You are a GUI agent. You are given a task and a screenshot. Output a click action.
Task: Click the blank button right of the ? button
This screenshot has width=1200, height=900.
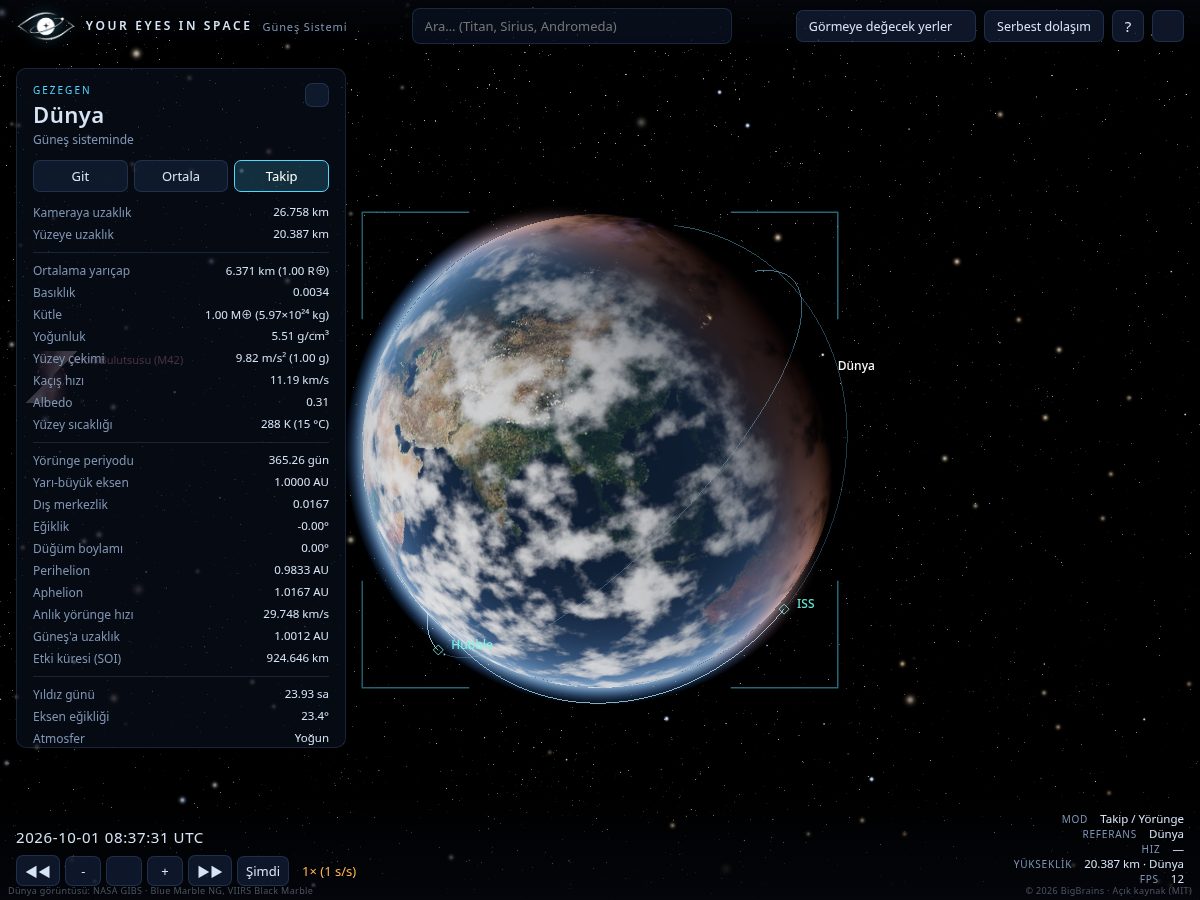[x=1168, y=26]
